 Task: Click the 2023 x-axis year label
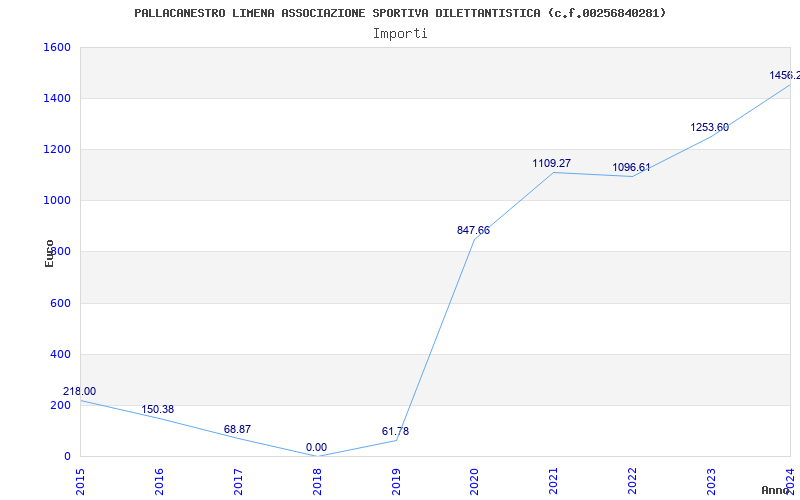[711, 482]
